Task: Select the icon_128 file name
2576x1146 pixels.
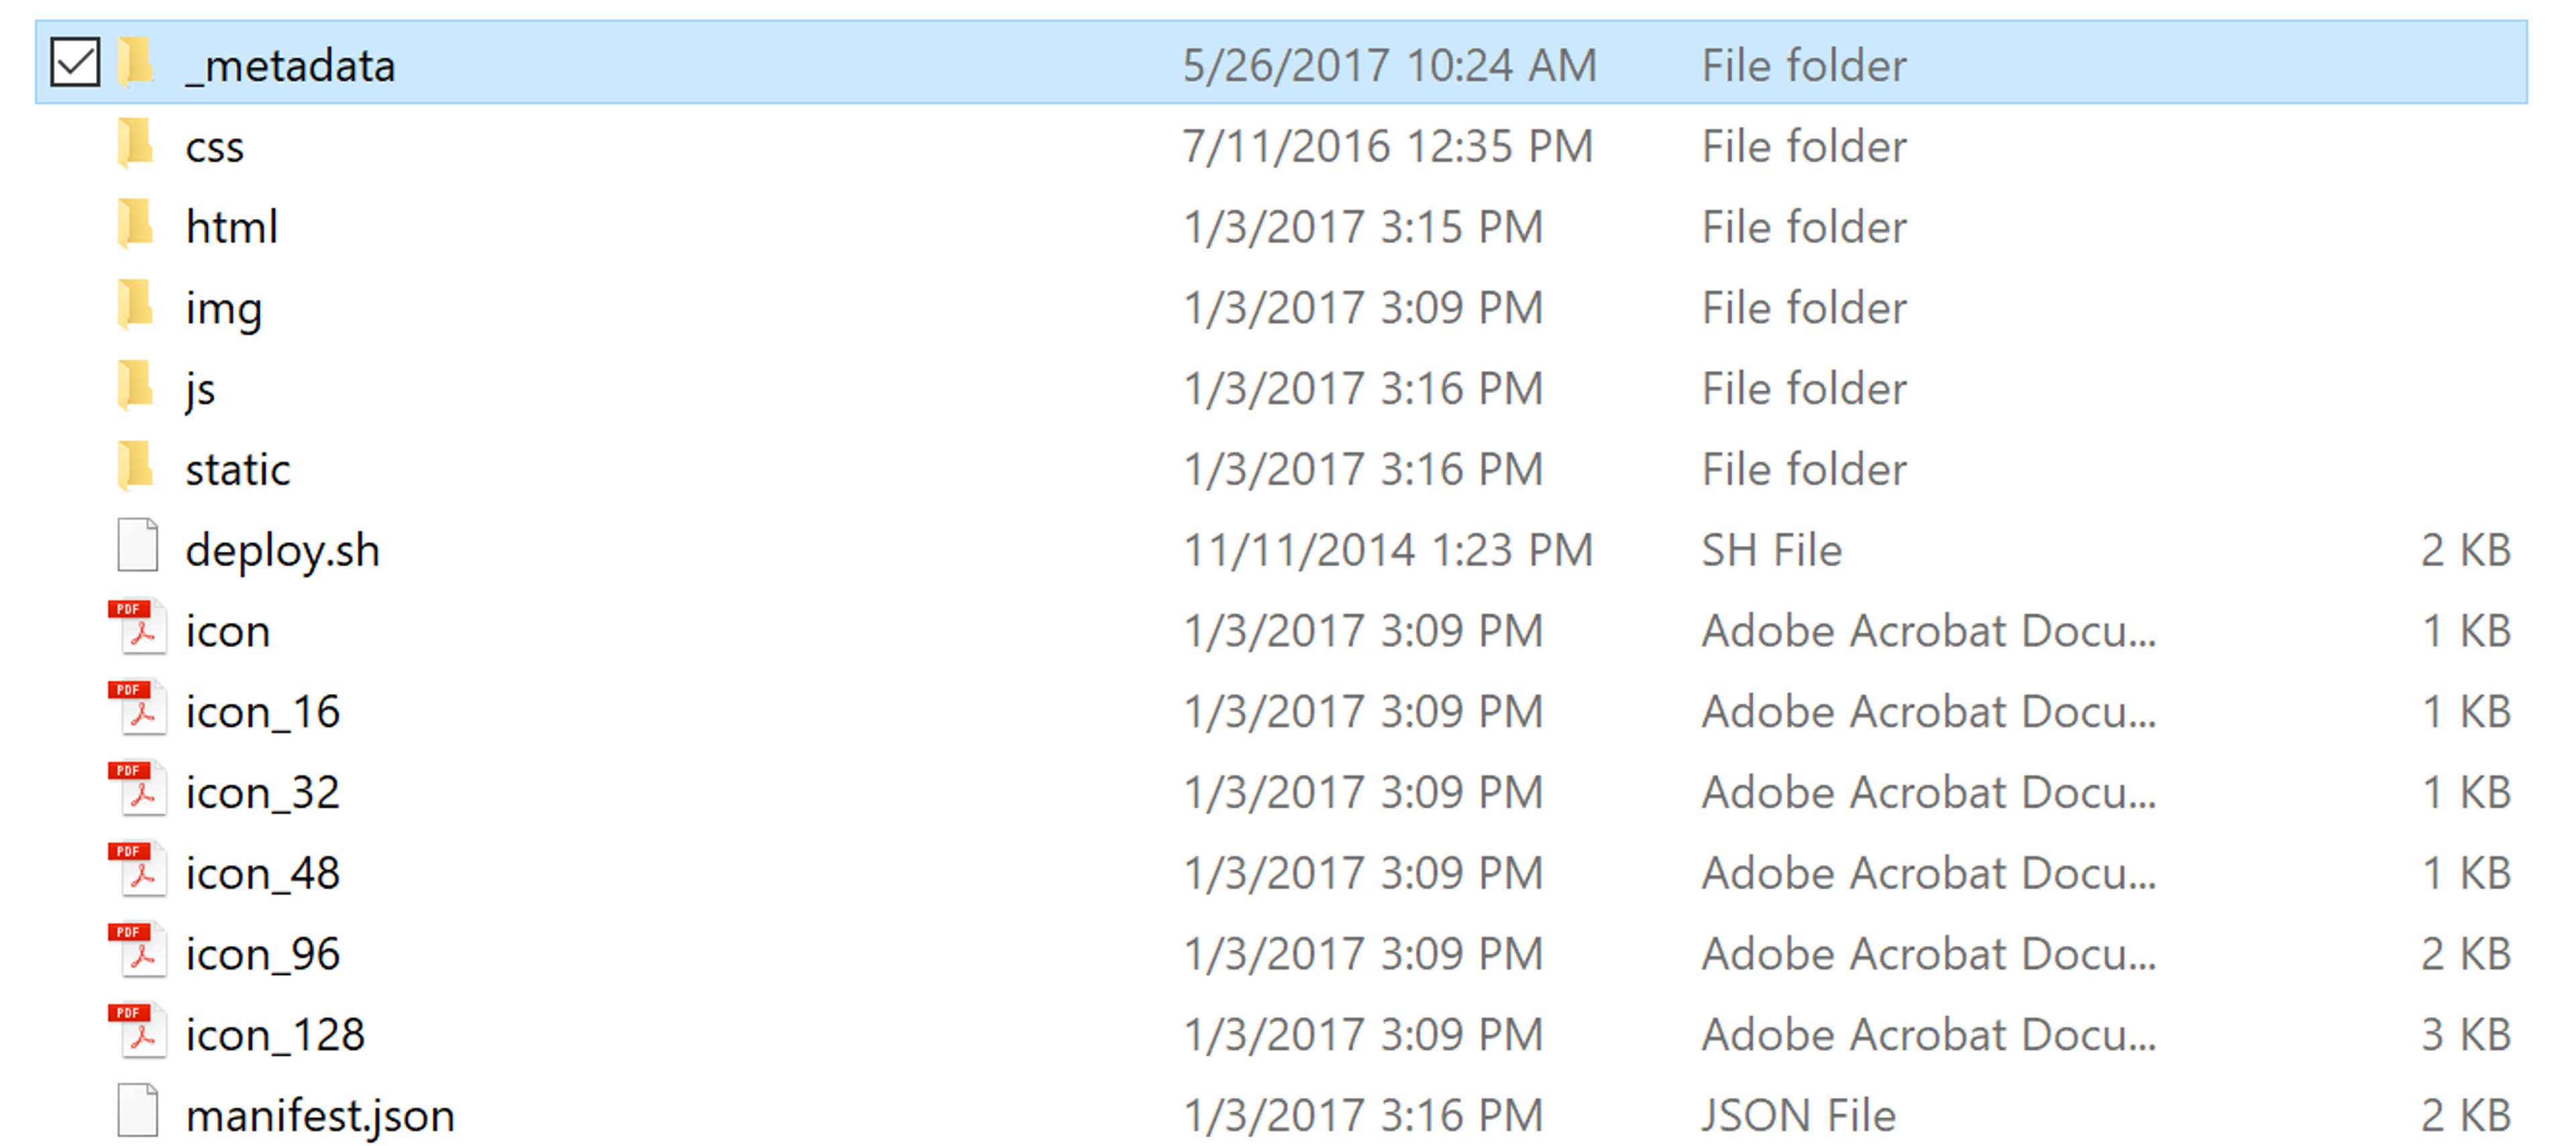Action: tap(275, 1033)
